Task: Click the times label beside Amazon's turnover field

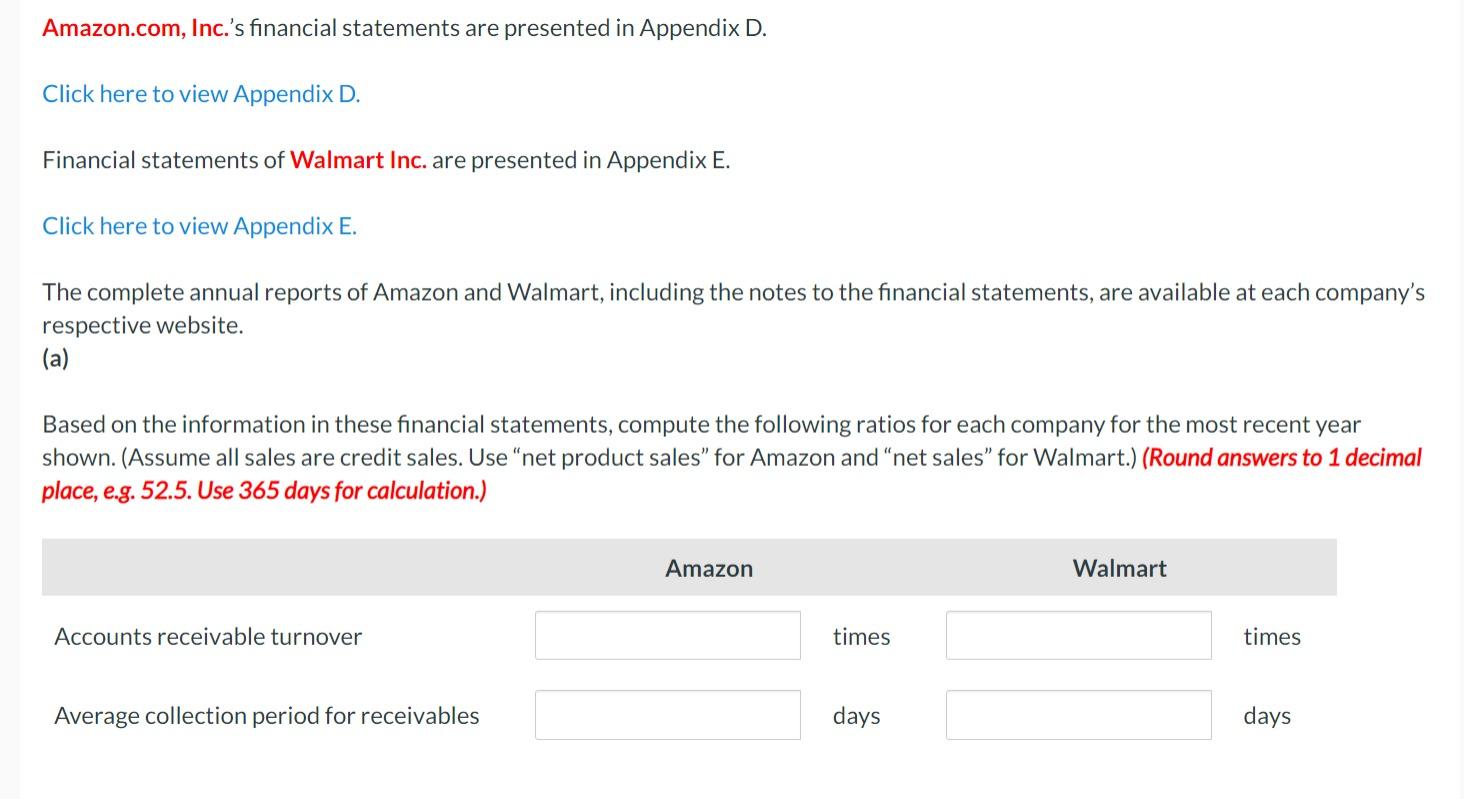Action: point(860,636)
